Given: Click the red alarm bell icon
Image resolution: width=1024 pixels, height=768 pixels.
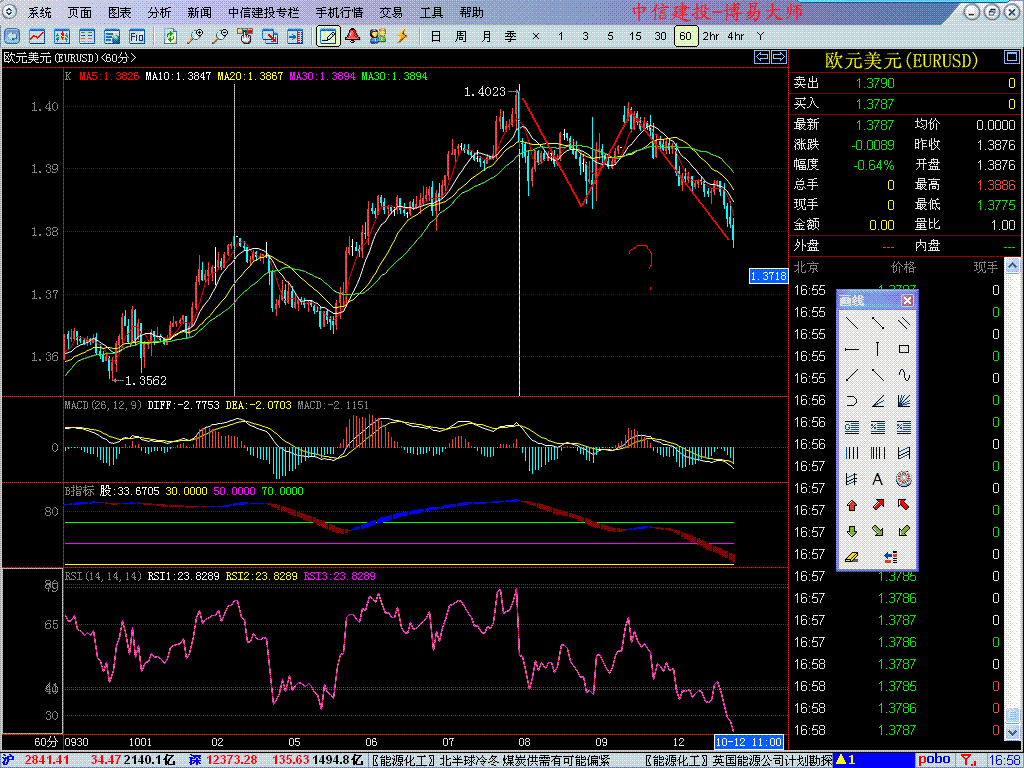Looking at the screenshot, I should (353, 36).
